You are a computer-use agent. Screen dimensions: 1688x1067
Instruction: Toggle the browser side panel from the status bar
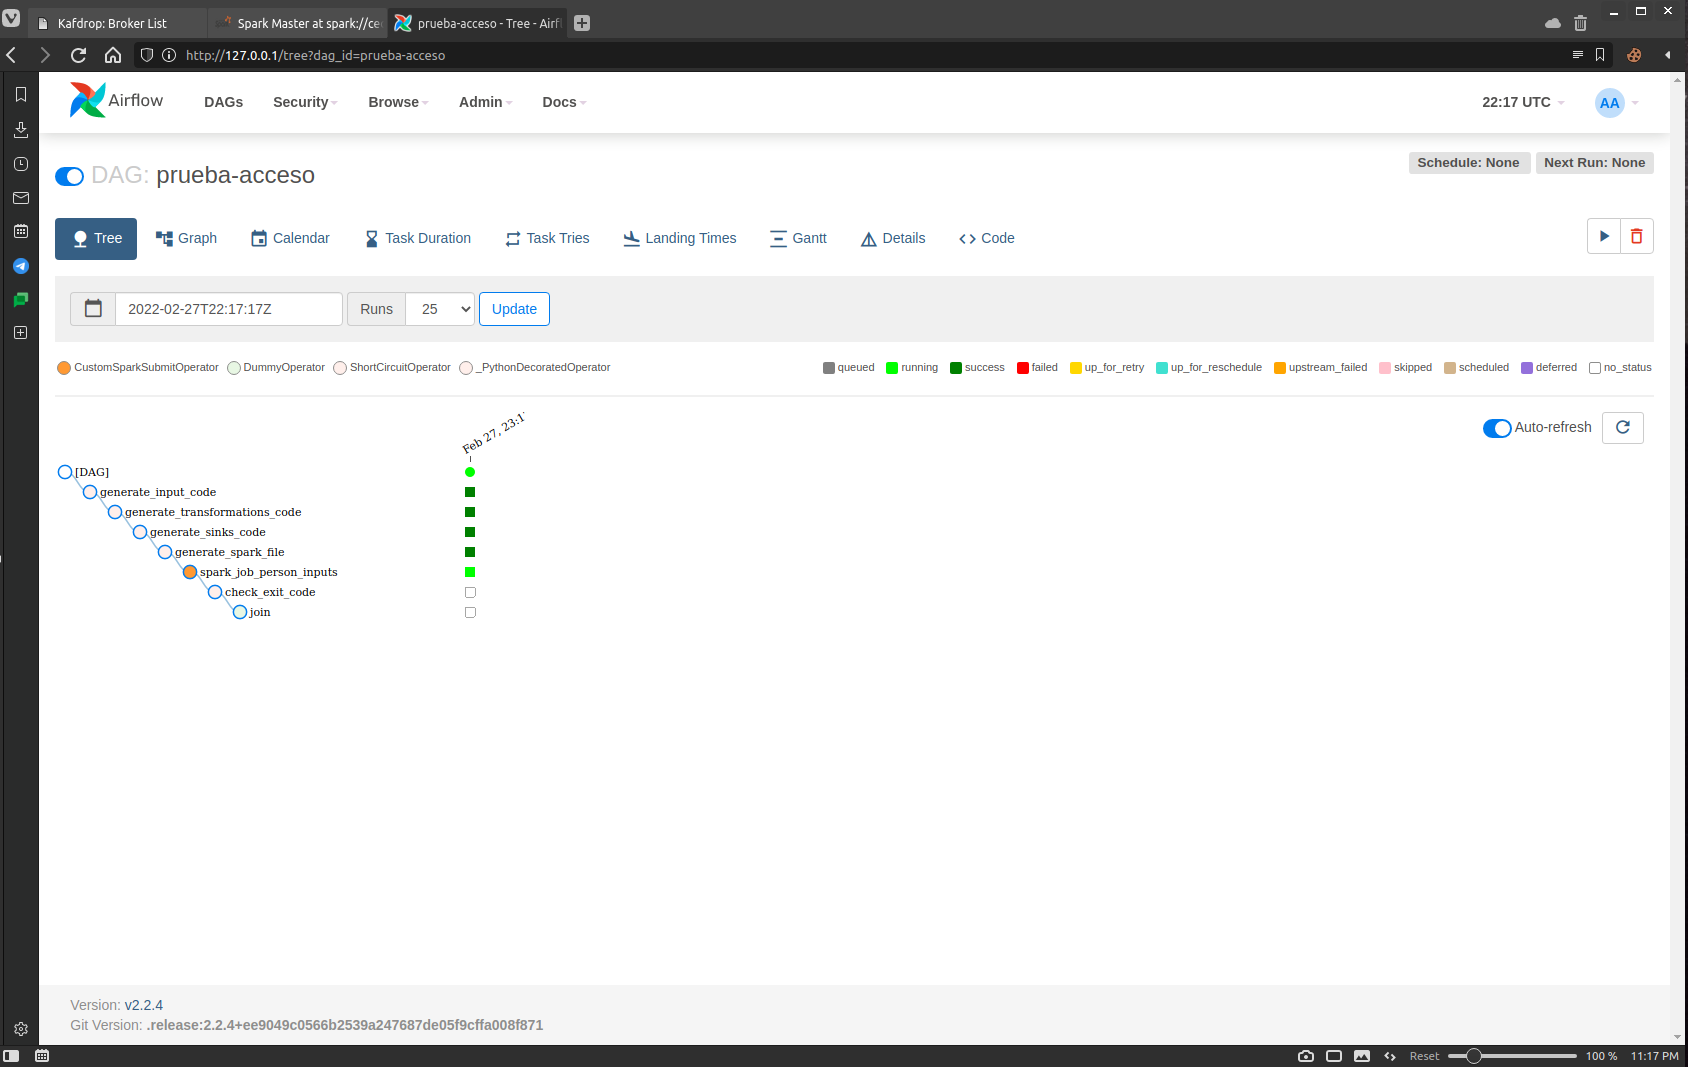[11, 1056]
